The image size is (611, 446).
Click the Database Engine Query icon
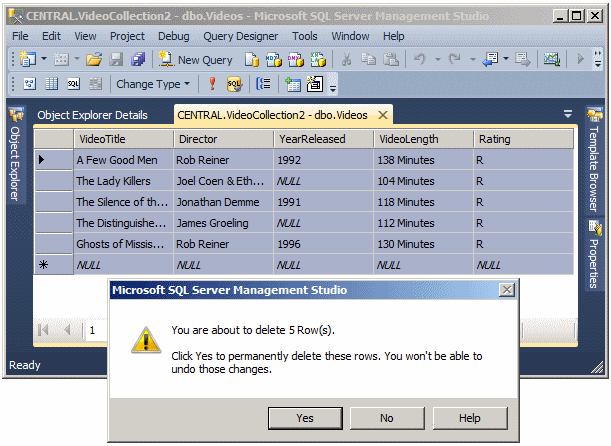(252, 60)
